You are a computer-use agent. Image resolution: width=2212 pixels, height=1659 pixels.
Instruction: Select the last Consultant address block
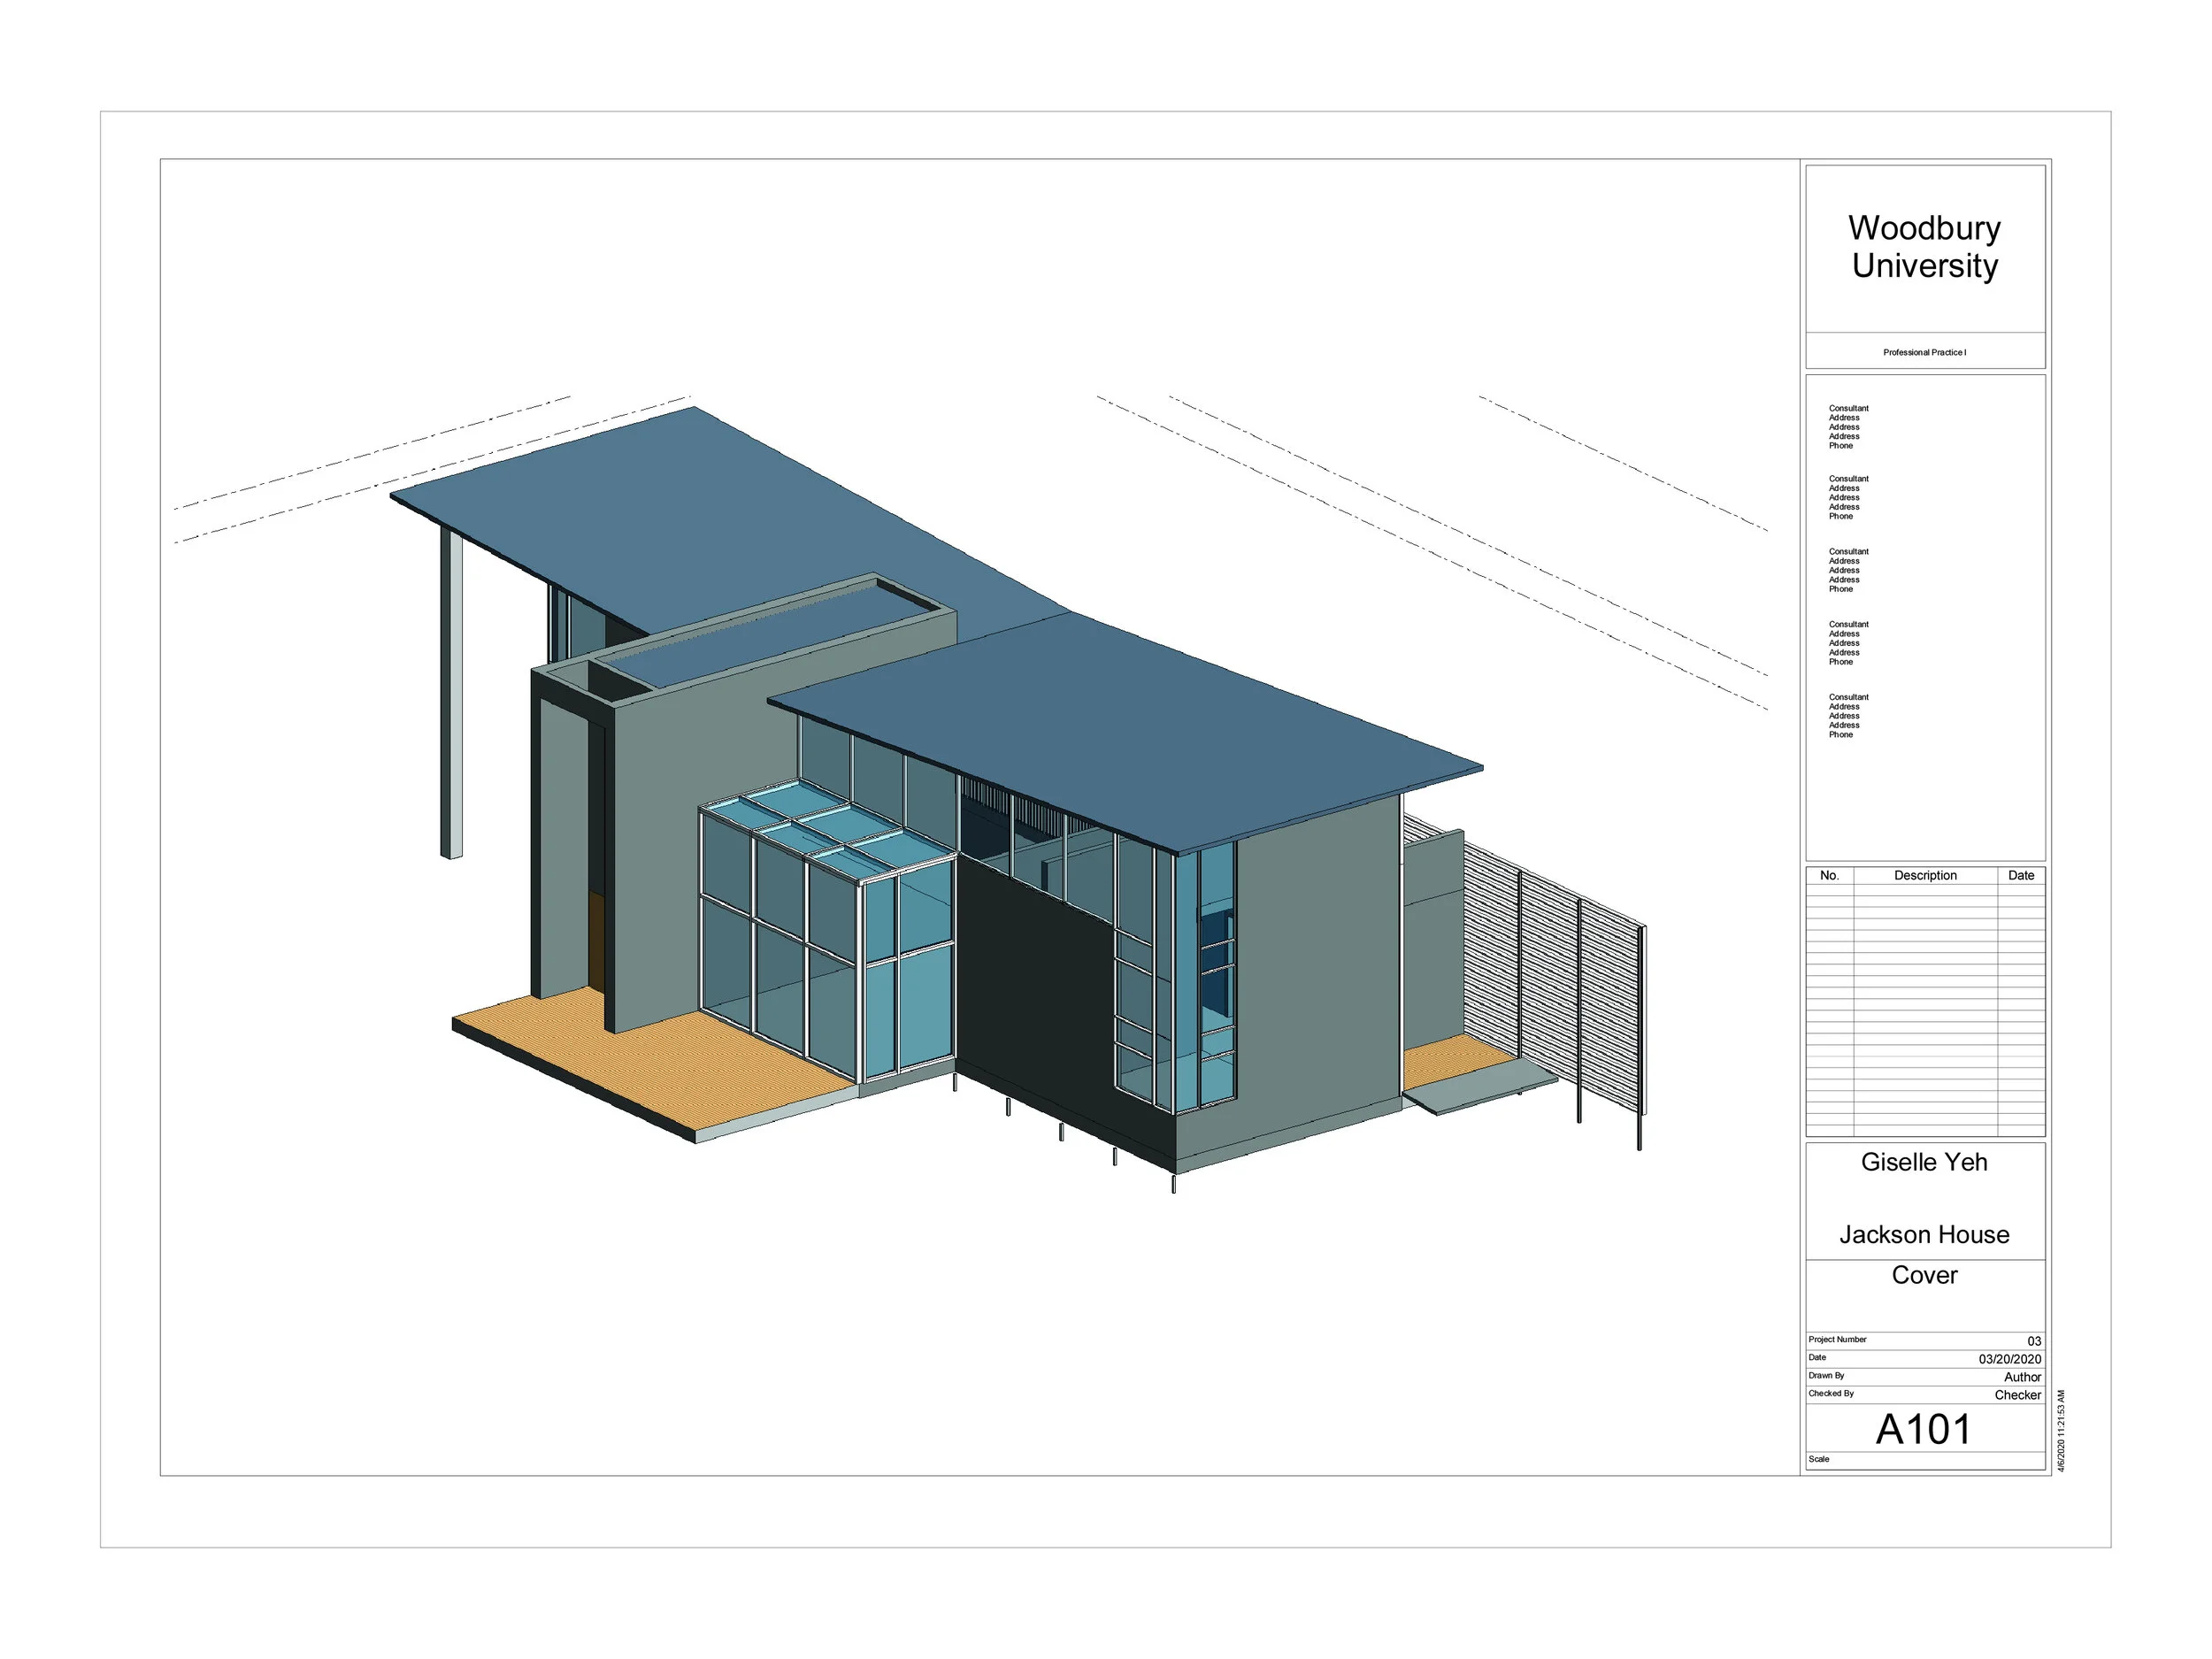1847,716
